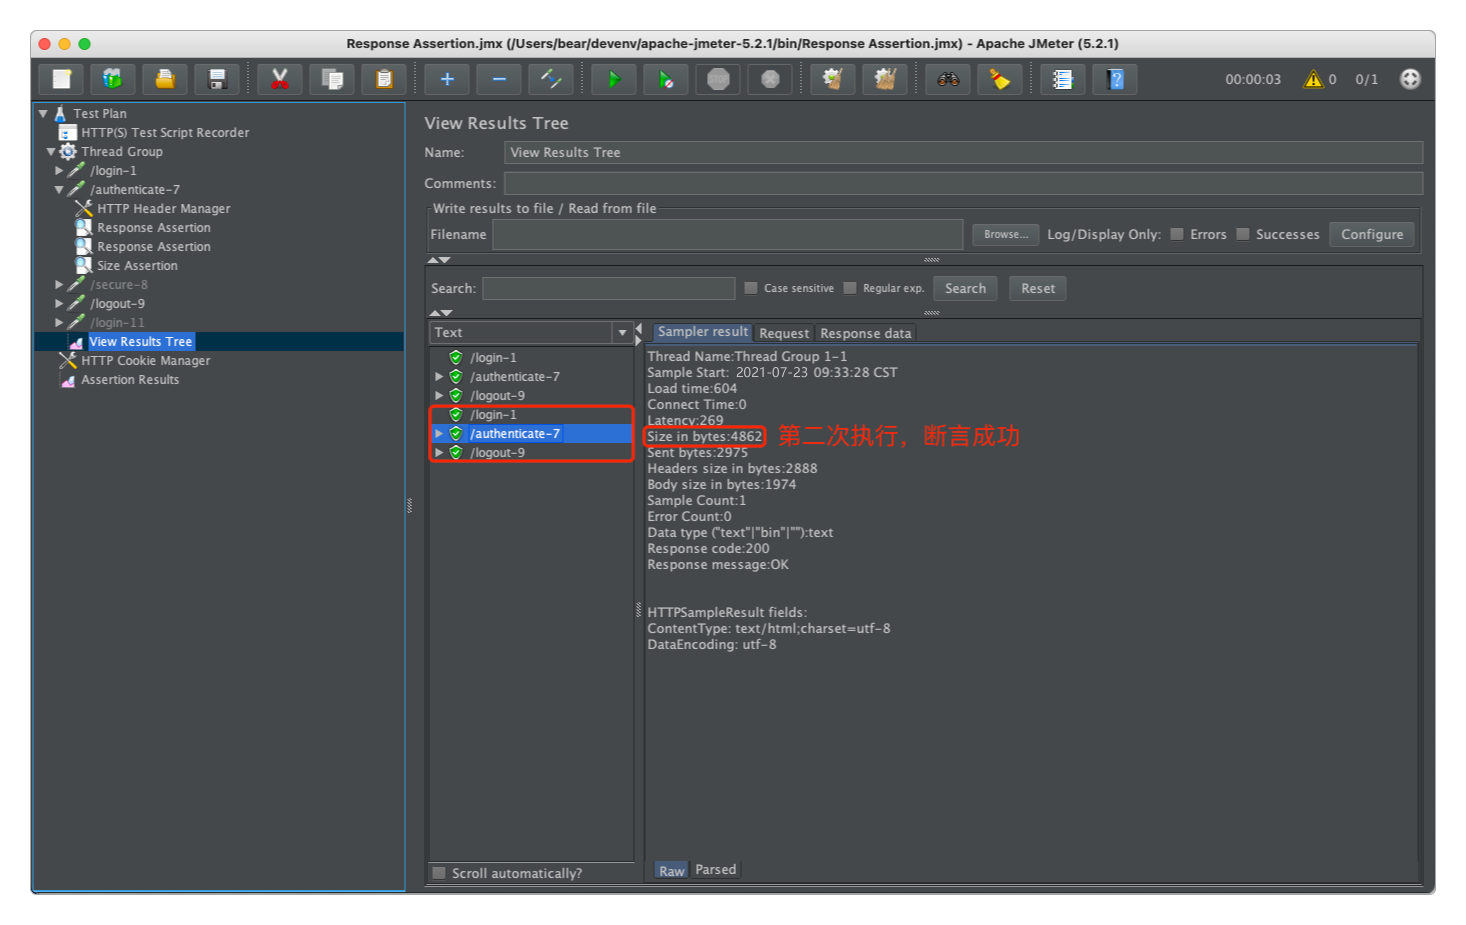Screen dimensions: 1466x925
Task: Select HTTP Cookie Manager in tree
Action: pos(145,360)
